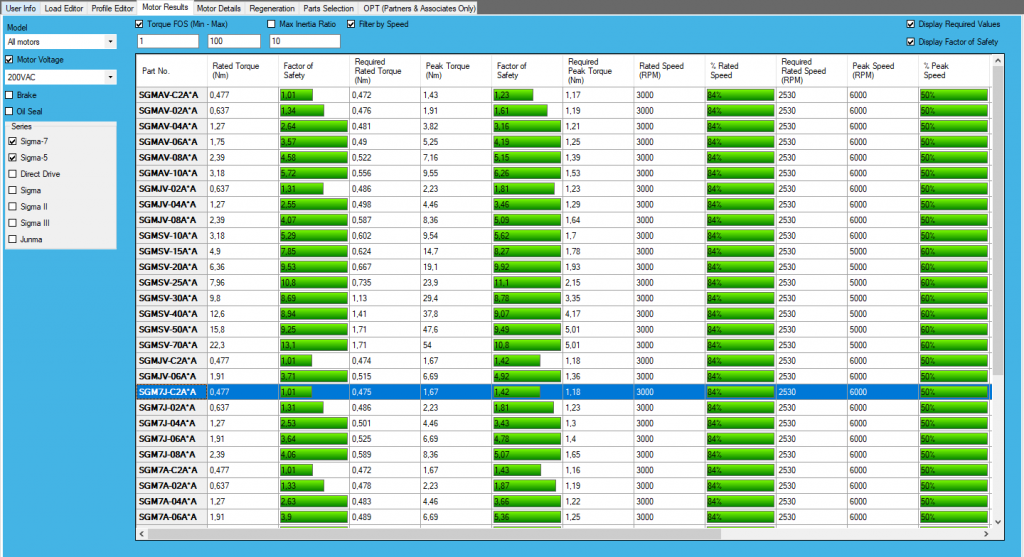Screen dimensions: 1024x557
Task: Sort by Required Peak Torque header
Action: [598, 71]
